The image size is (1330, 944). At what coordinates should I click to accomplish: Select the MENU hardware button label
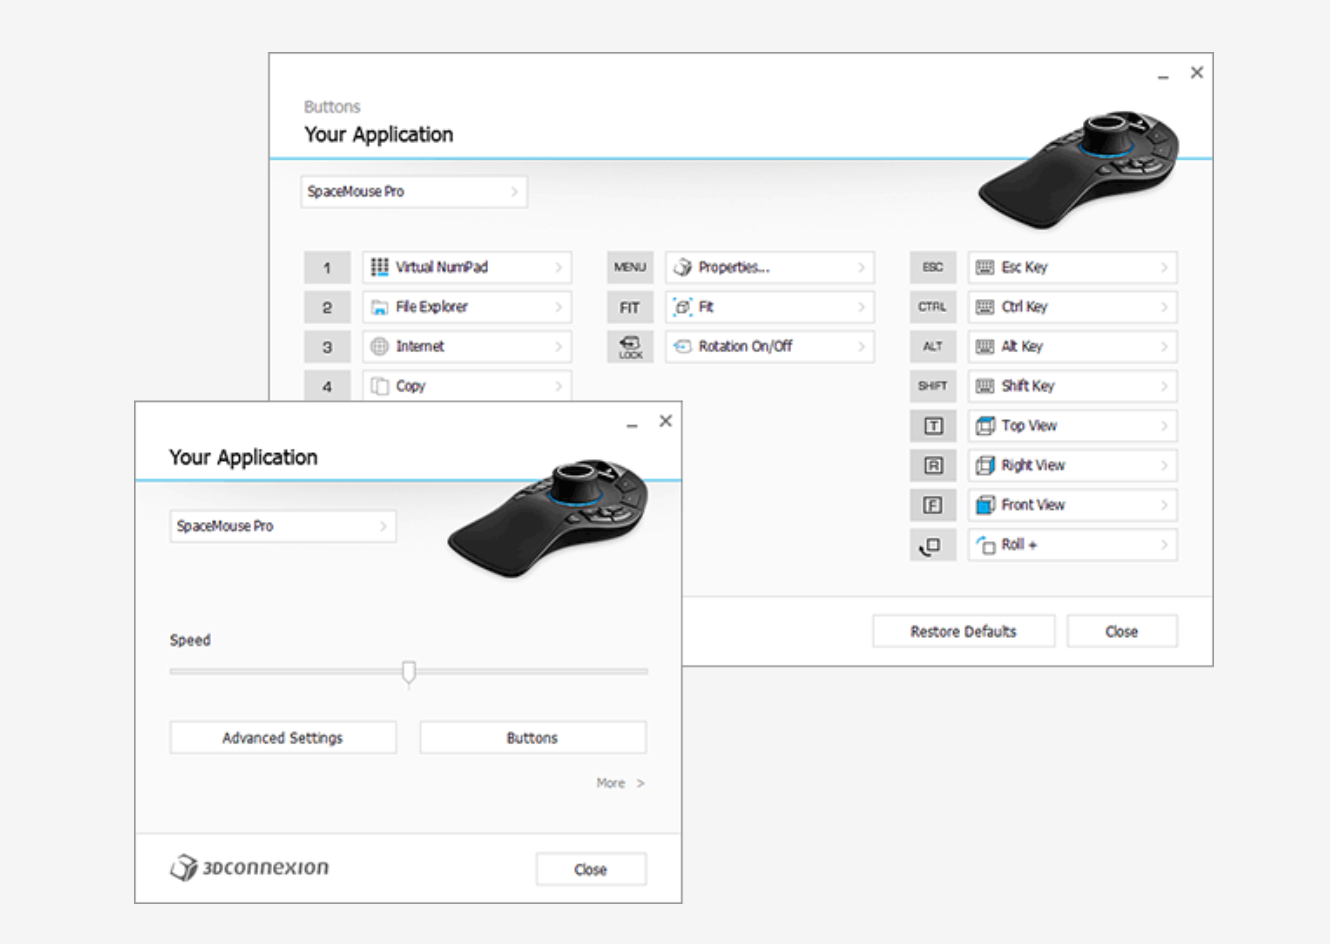(x=630, y=267)
